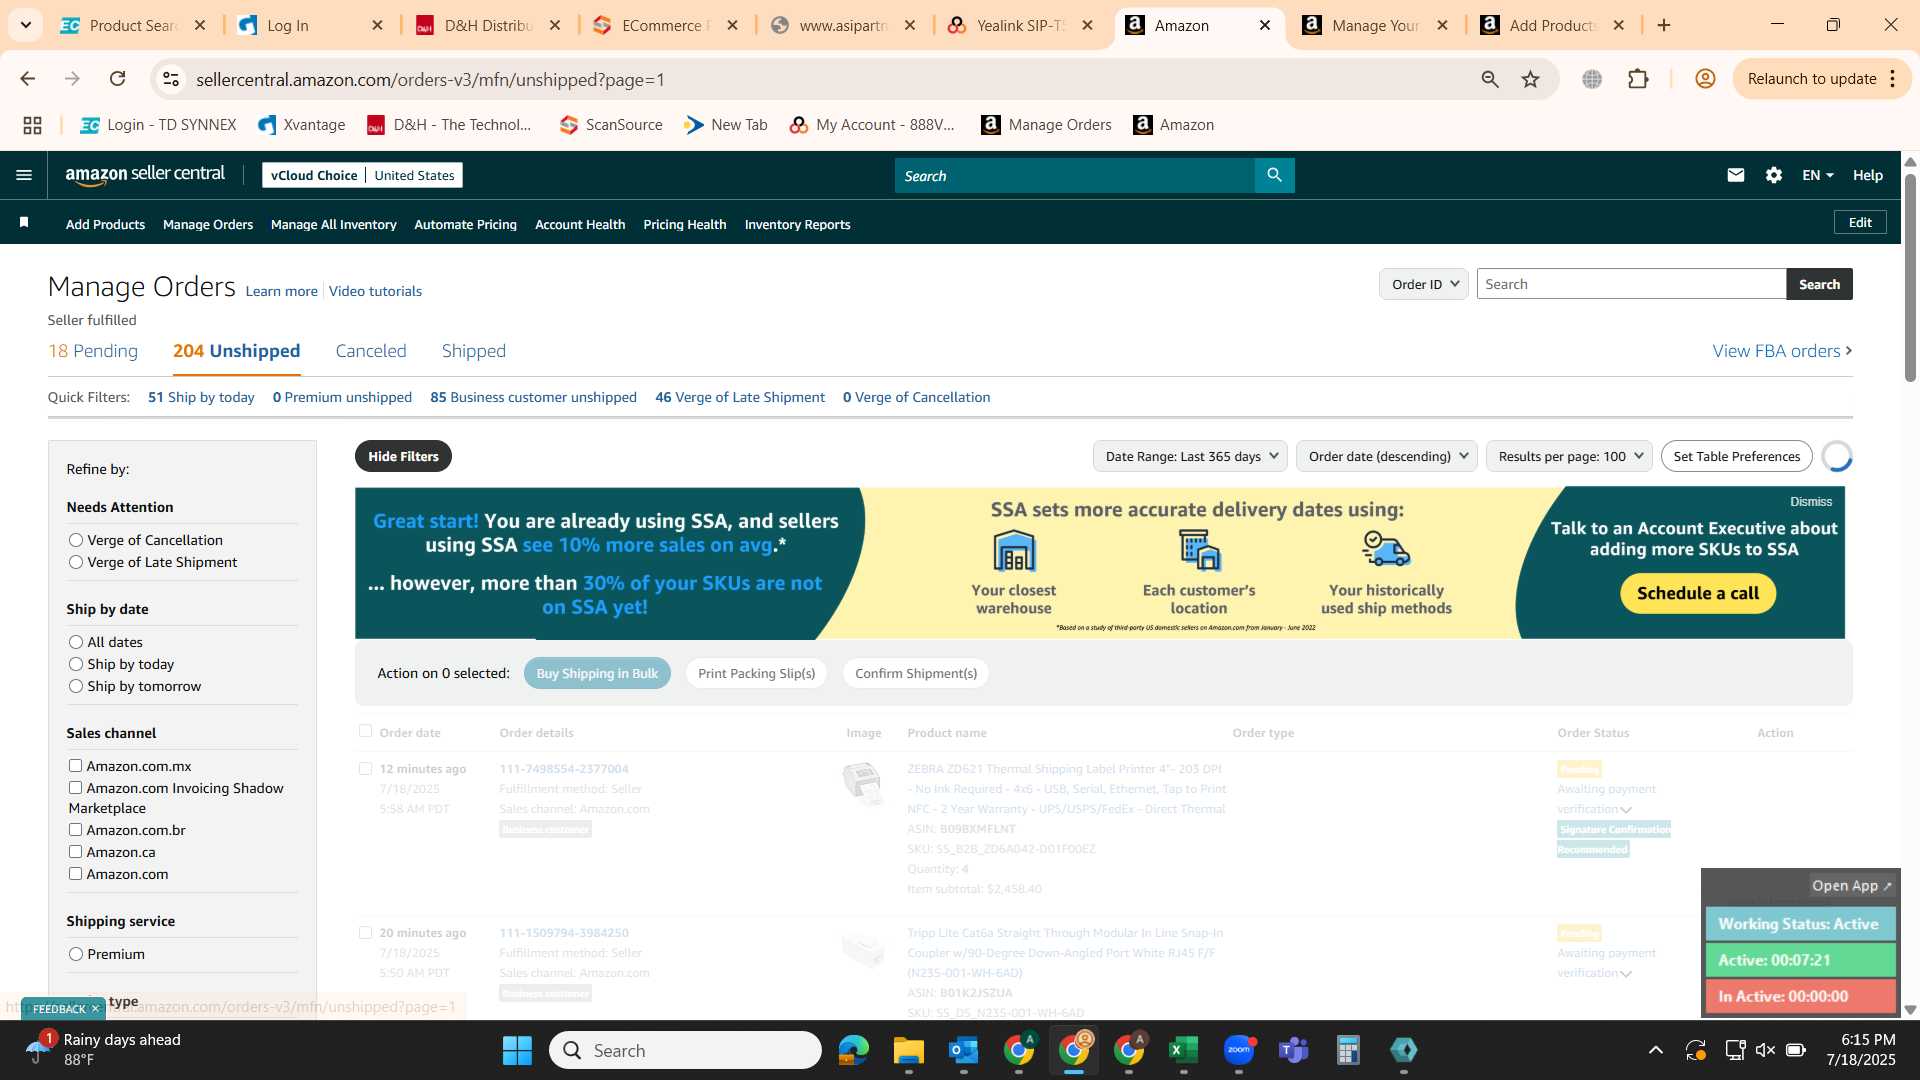Image resolution: width=1920 pixels, height=1080 pixels.
Task: Click Hide Filters button
Action: [x=403, y=456]
